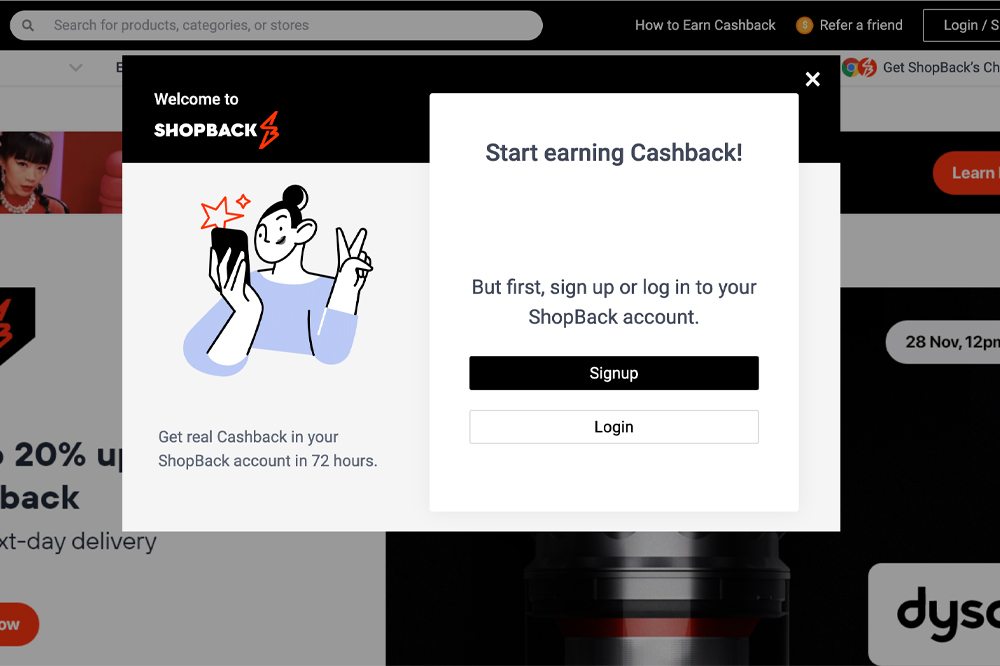Click the Dyson logo tile
The image size is (1000, 666).
tap(934, 614)
